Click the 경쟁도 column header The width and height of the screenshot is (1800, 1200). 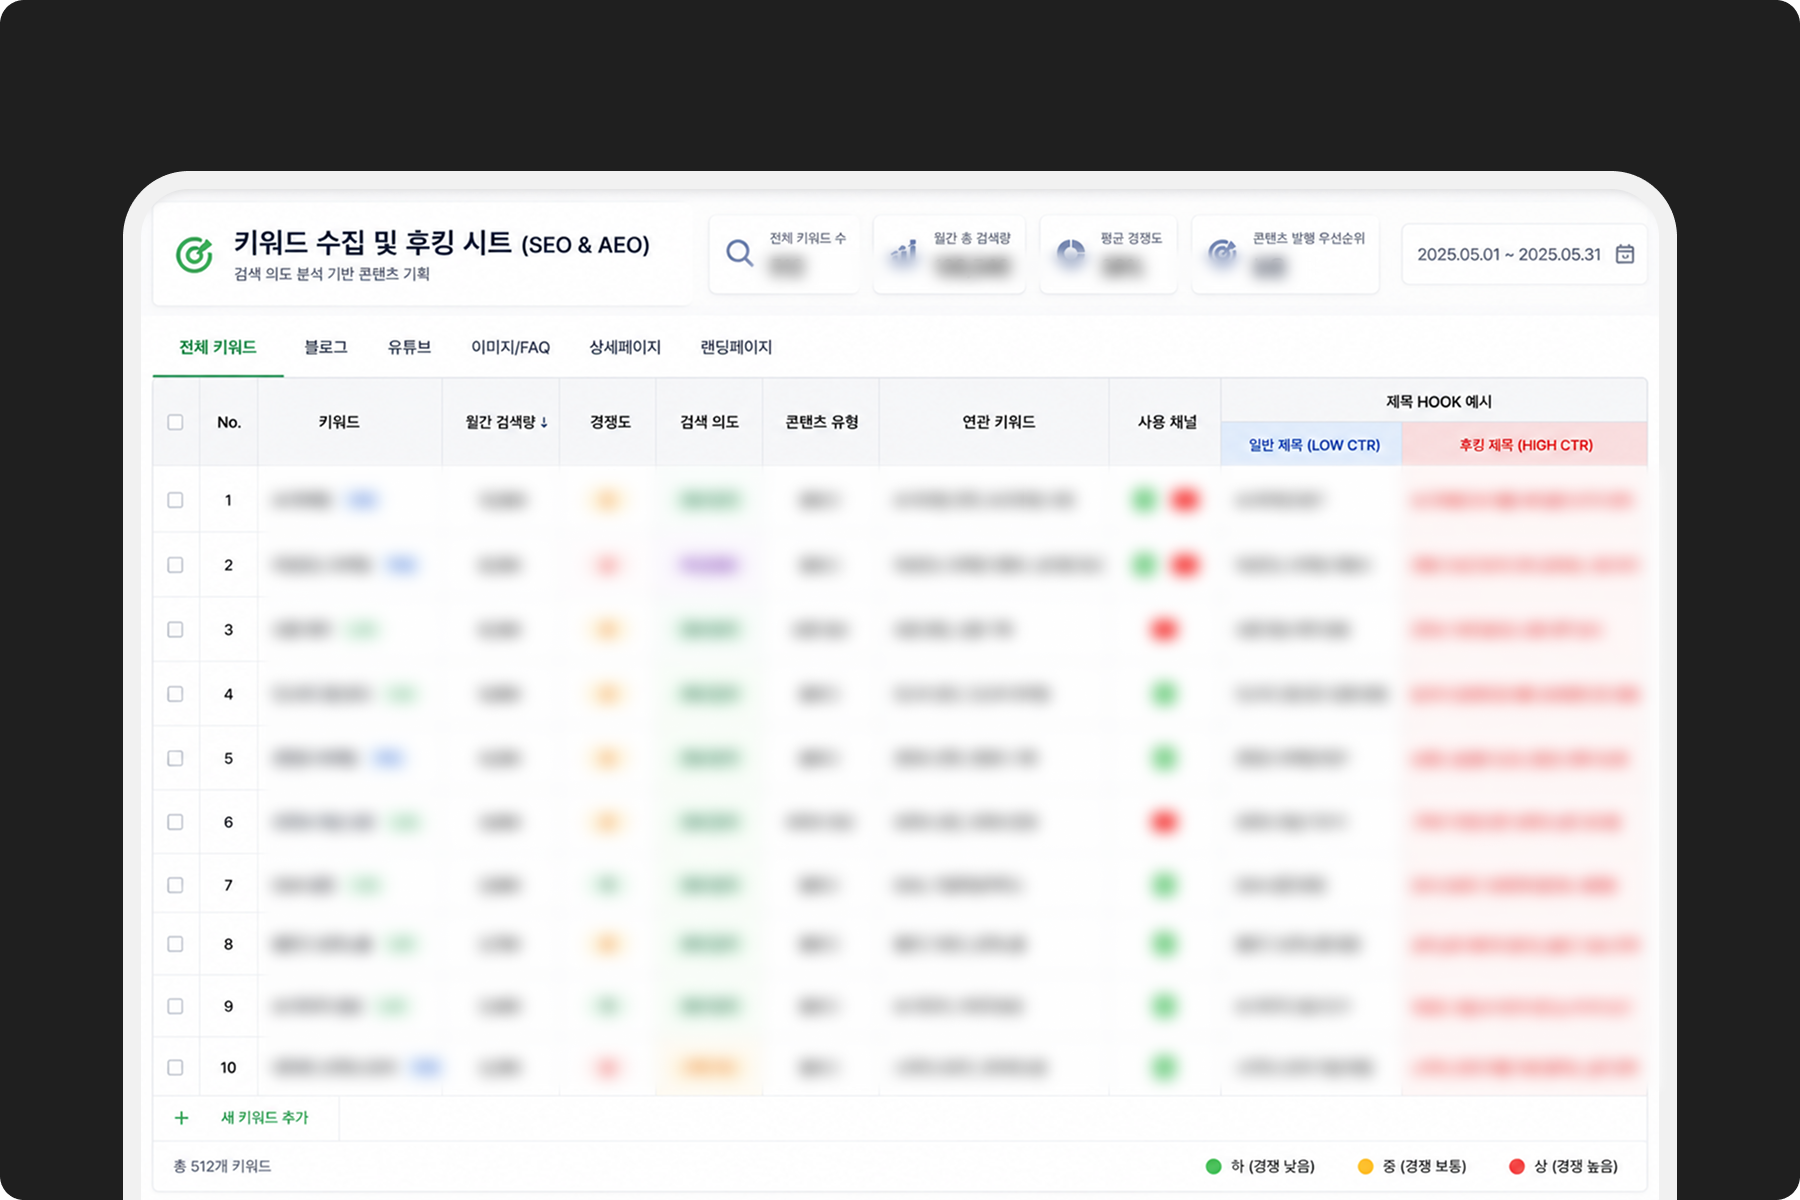point(610,422)
